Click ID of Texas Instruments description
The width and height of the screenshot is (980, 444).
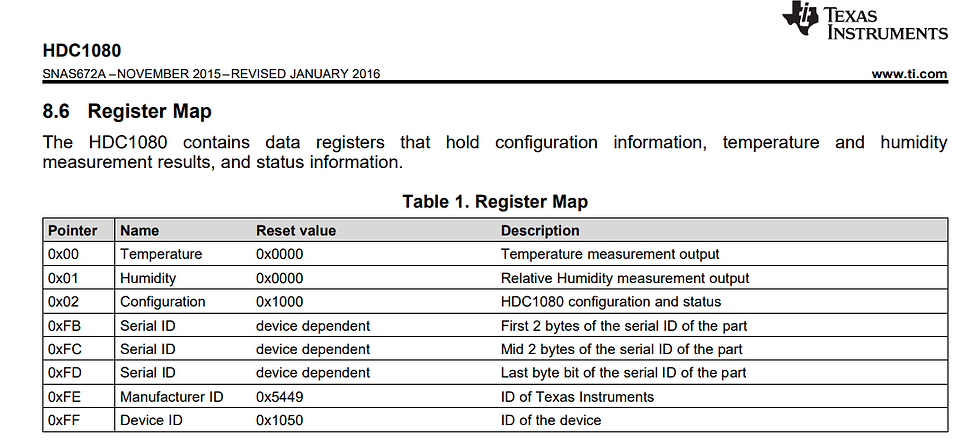[x=578, y=396]
